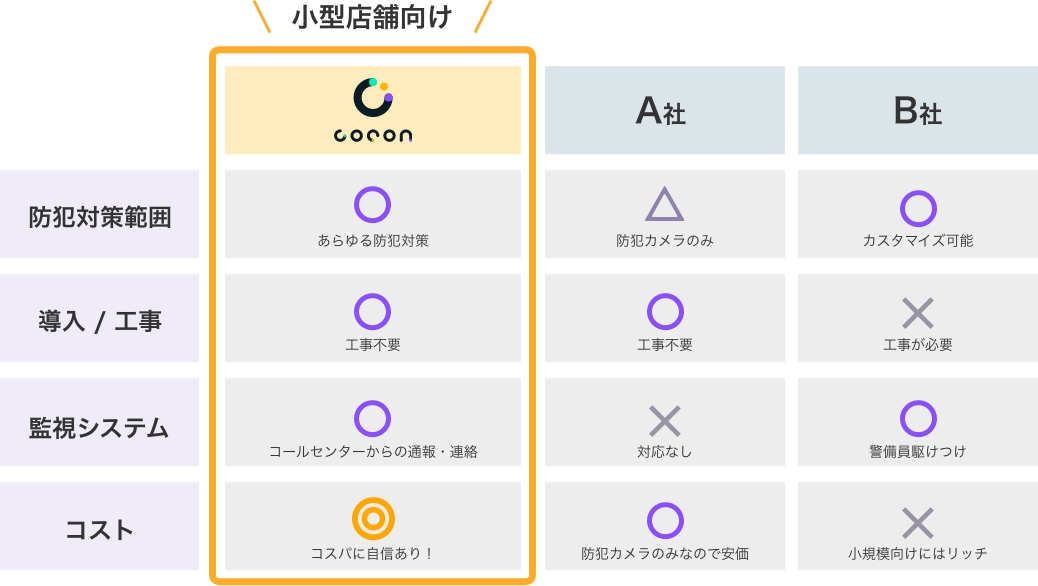Image resolution: width=1038 pixels, height=586 pixels.
Task: Click the circle in A社 工事不要 cell
Action: (x=665, y=311)
